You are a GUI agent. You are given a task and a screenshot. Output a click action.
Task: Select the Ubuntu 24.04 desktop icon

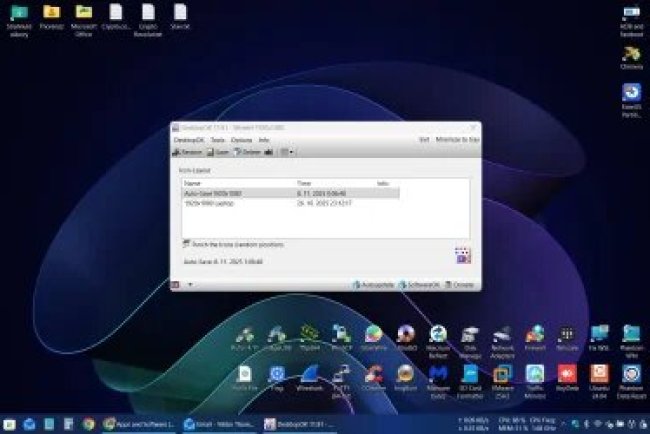(599, 382)
